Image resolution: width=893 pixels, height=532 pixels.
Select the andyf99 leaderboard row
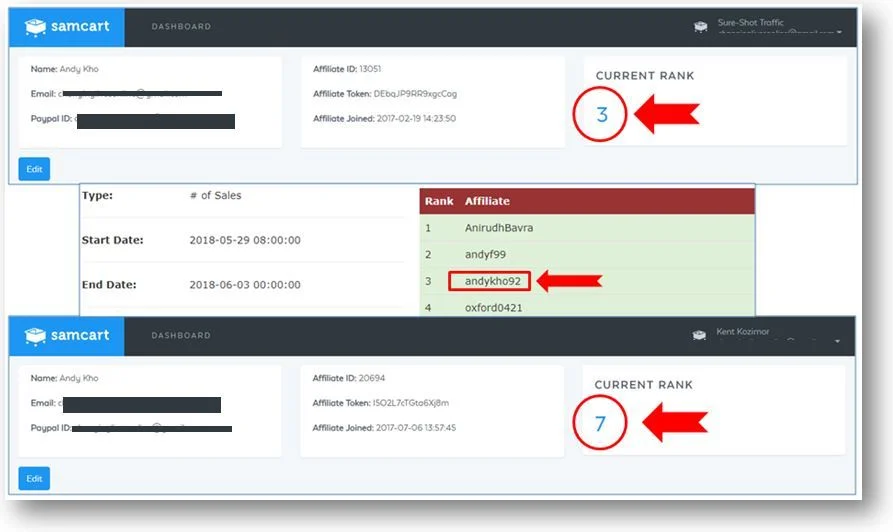(485, 255)
